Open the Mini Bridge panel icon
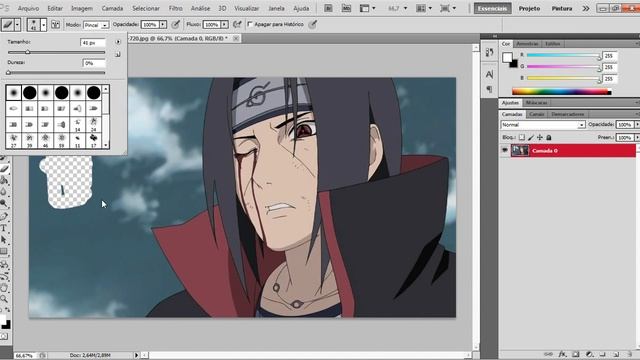Screen dimensions: 640x360 (x=346, y=8)
